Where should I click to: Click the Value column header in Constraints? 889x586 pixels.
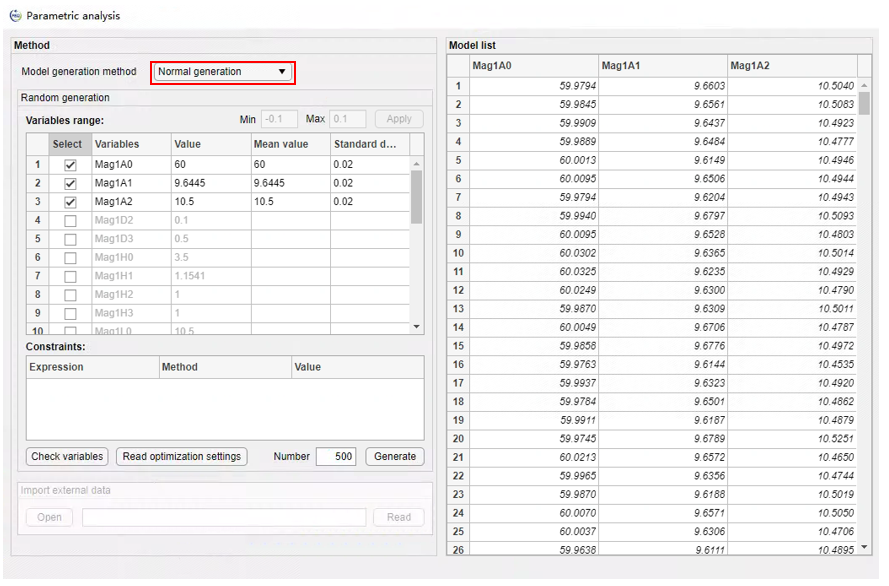358,367
